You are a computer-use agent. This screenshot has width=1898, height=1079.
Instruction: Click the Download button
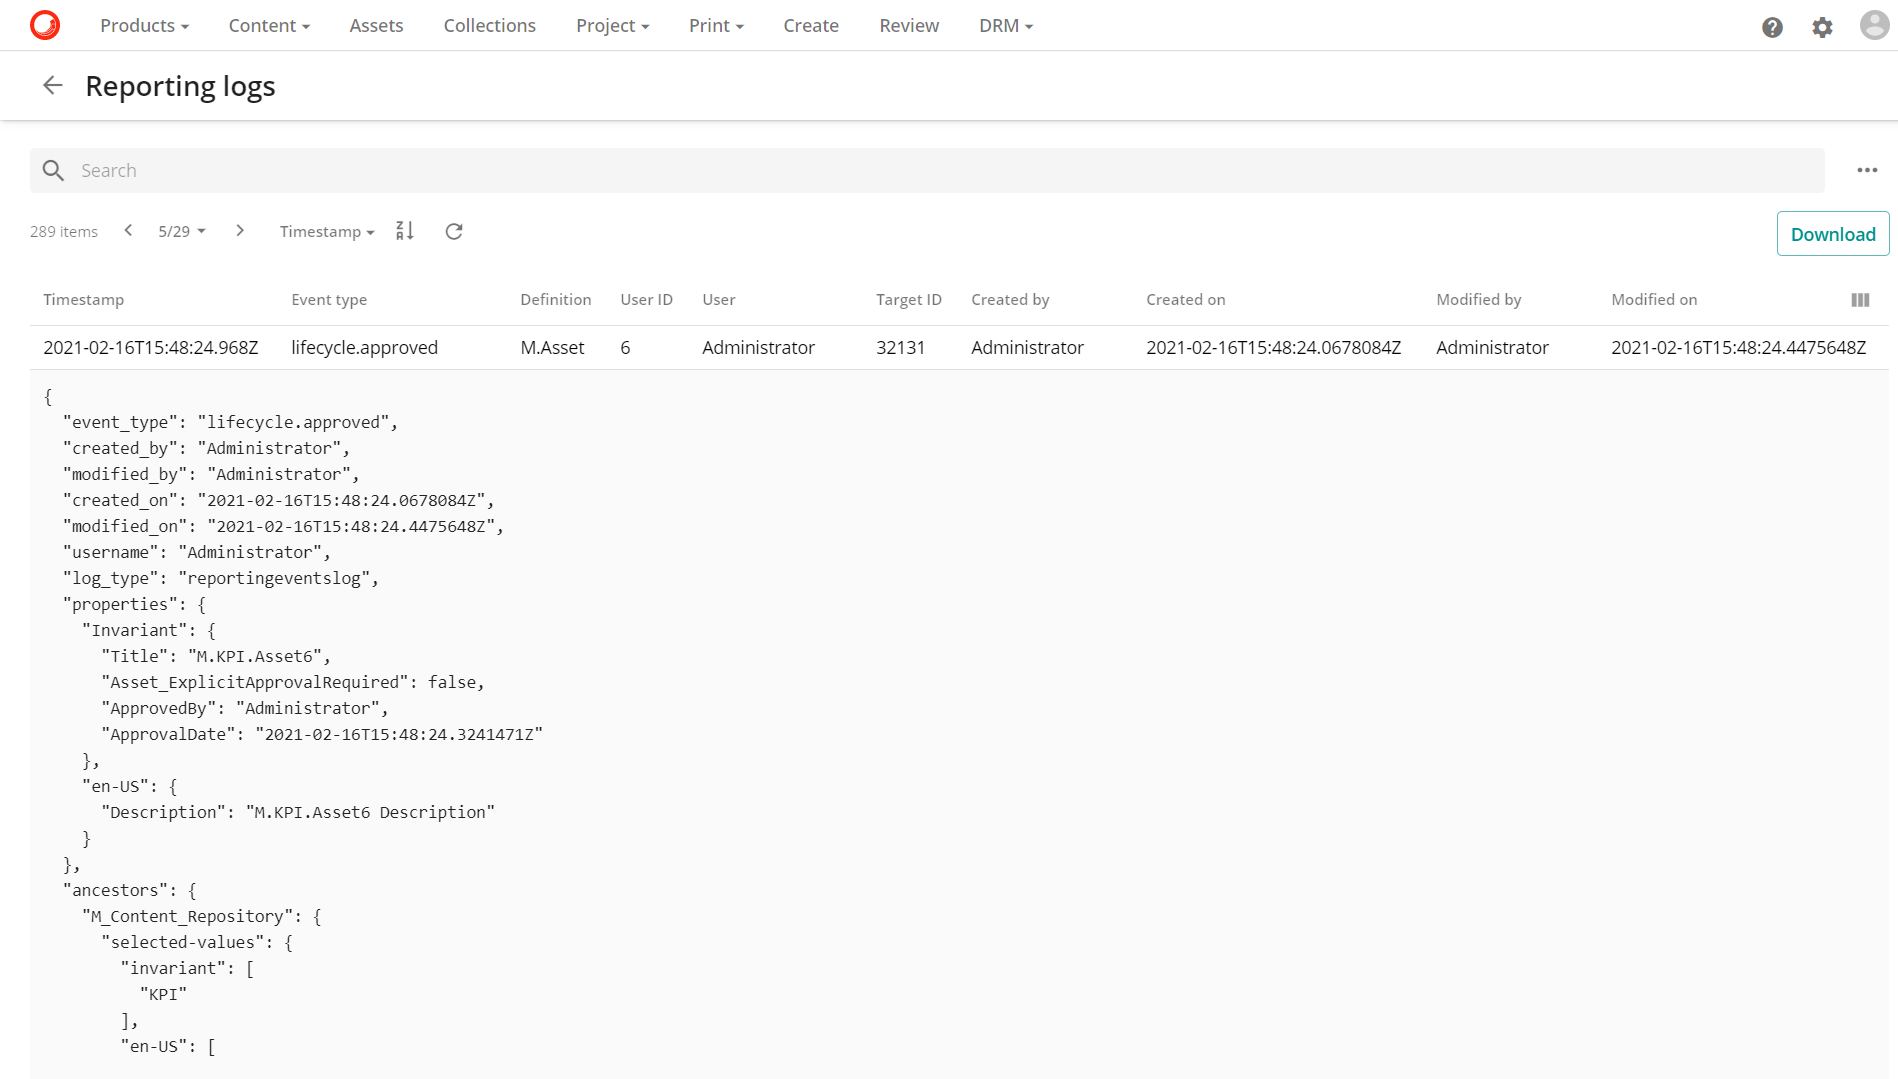pos(1833,234)
